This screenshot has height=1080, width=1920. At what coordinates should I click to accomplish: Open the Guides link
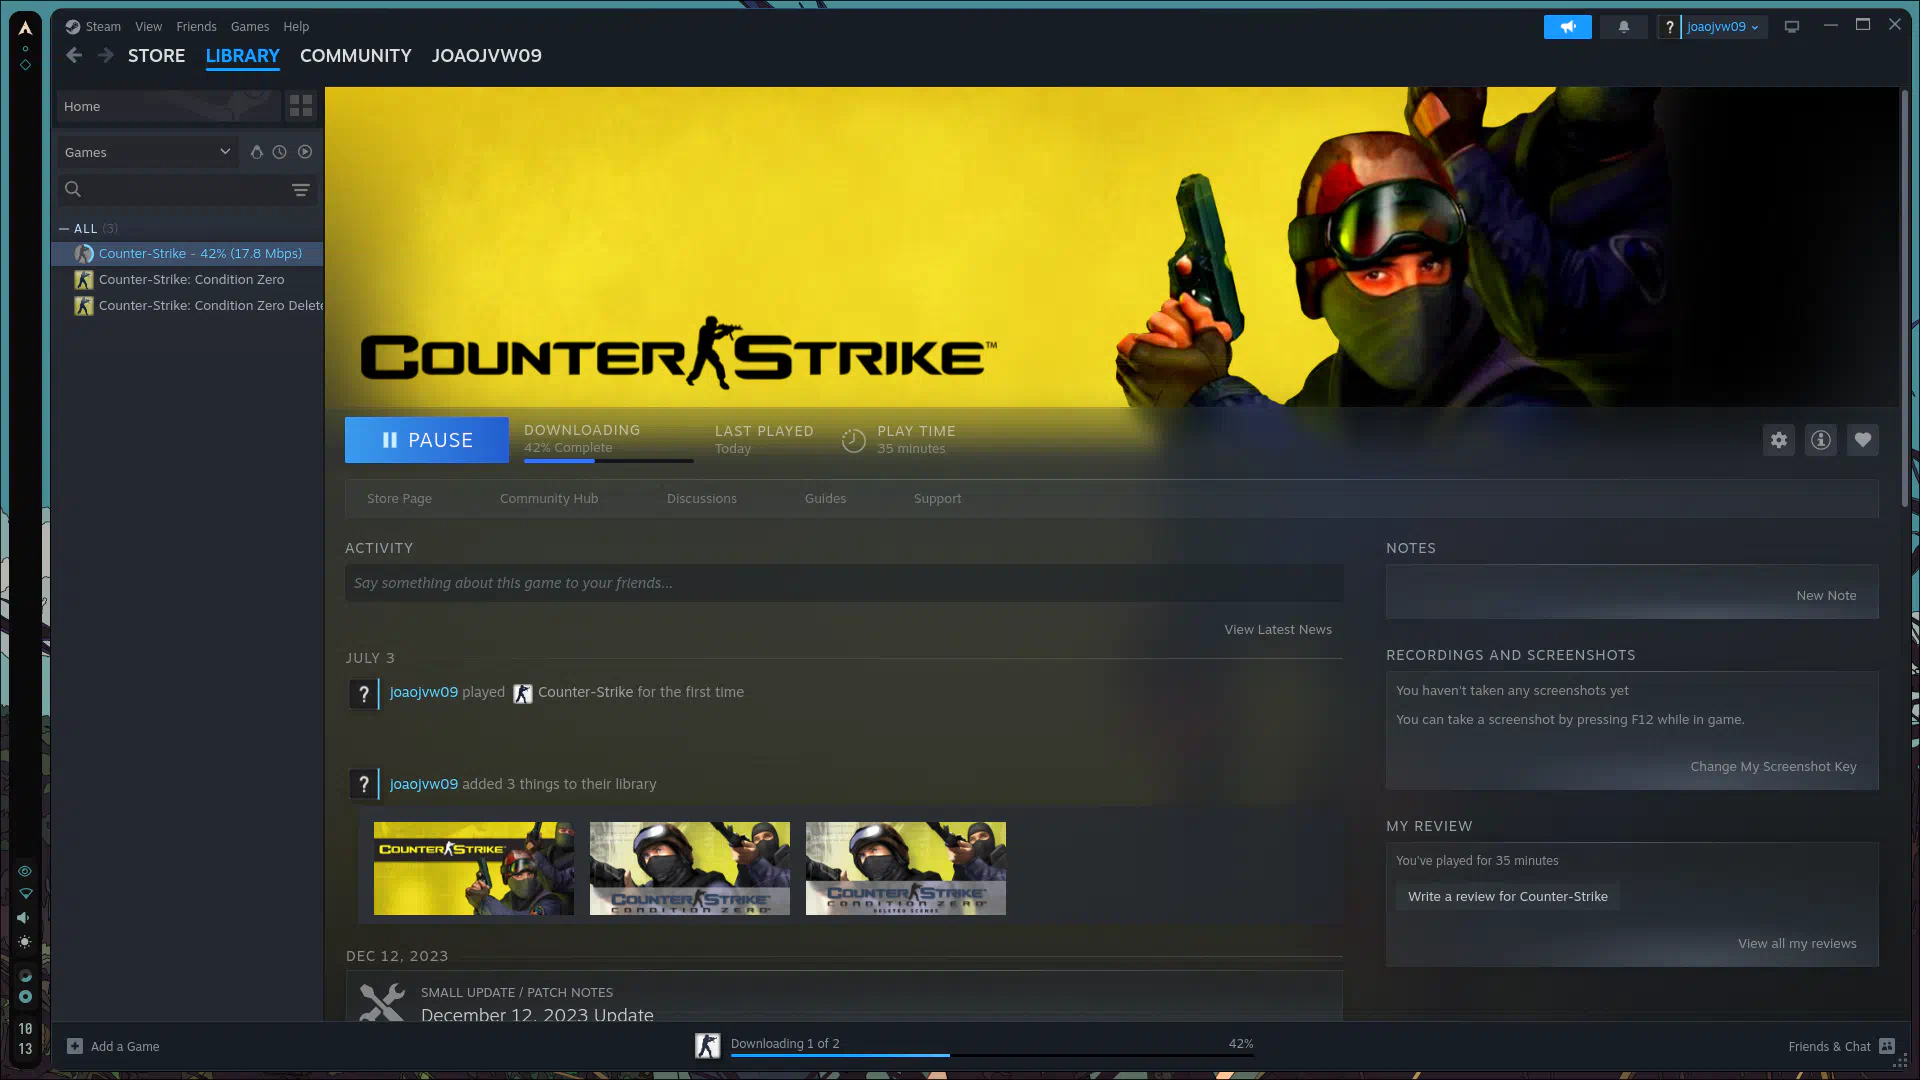[825, 498]
